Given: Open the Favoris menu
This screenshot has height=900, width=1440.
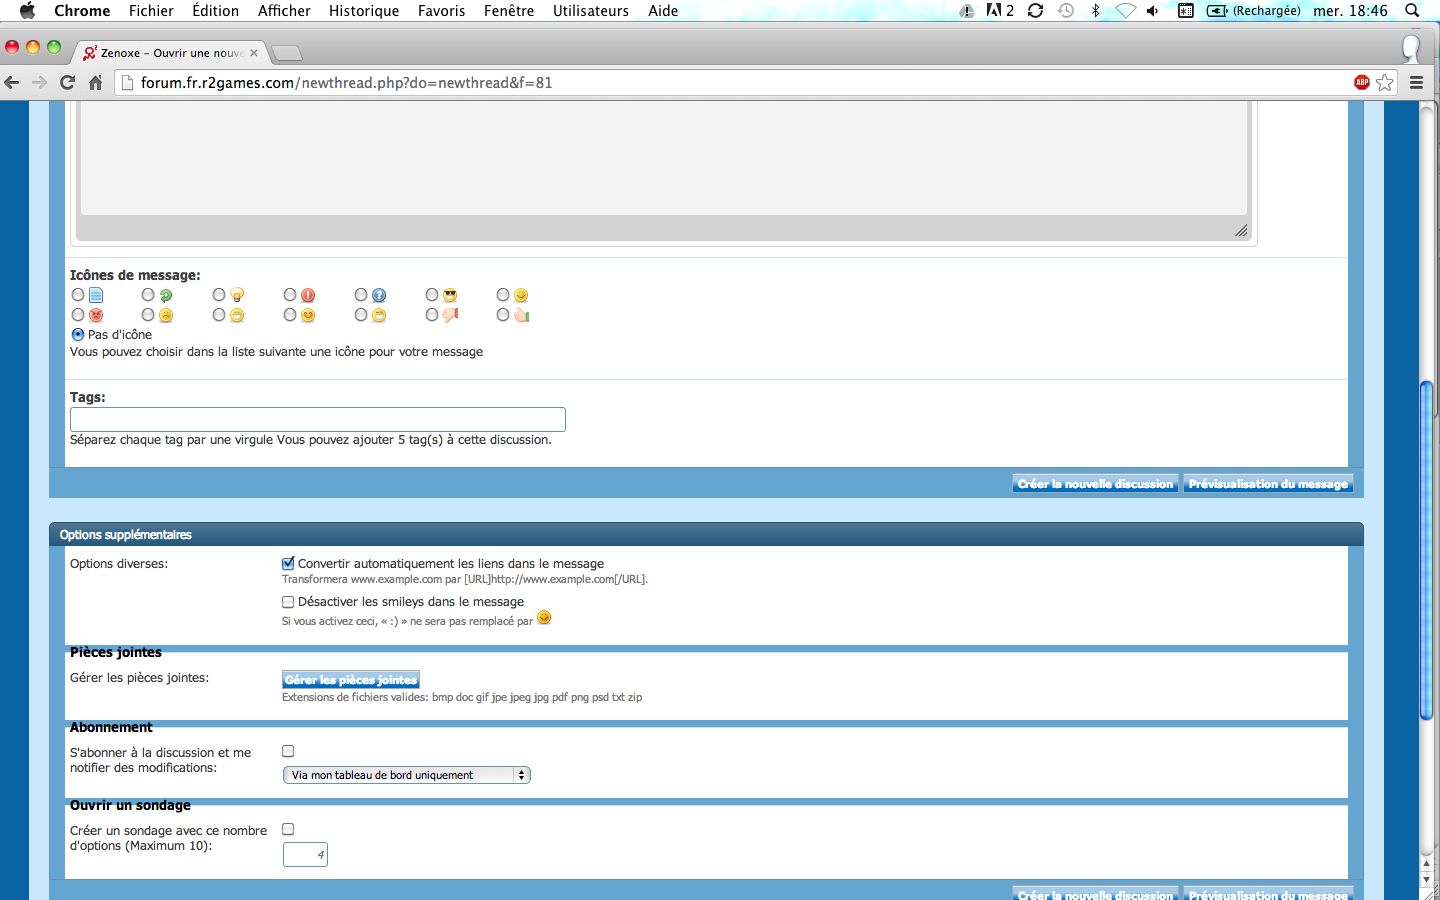Looking at the screenshot, I should click(x=441, y=11).
